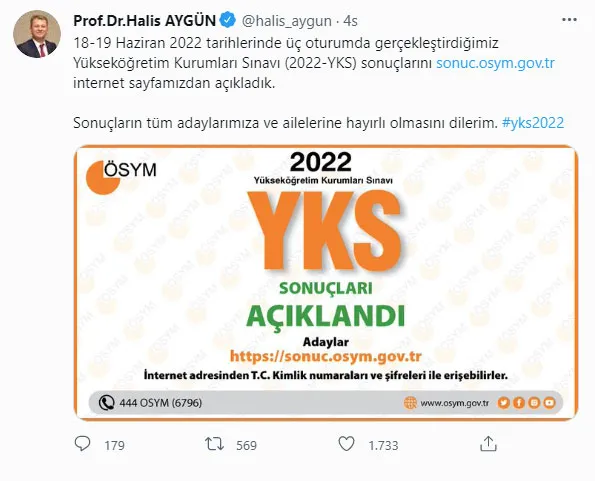Click the #yks2022 hashtag

point(533,123)
